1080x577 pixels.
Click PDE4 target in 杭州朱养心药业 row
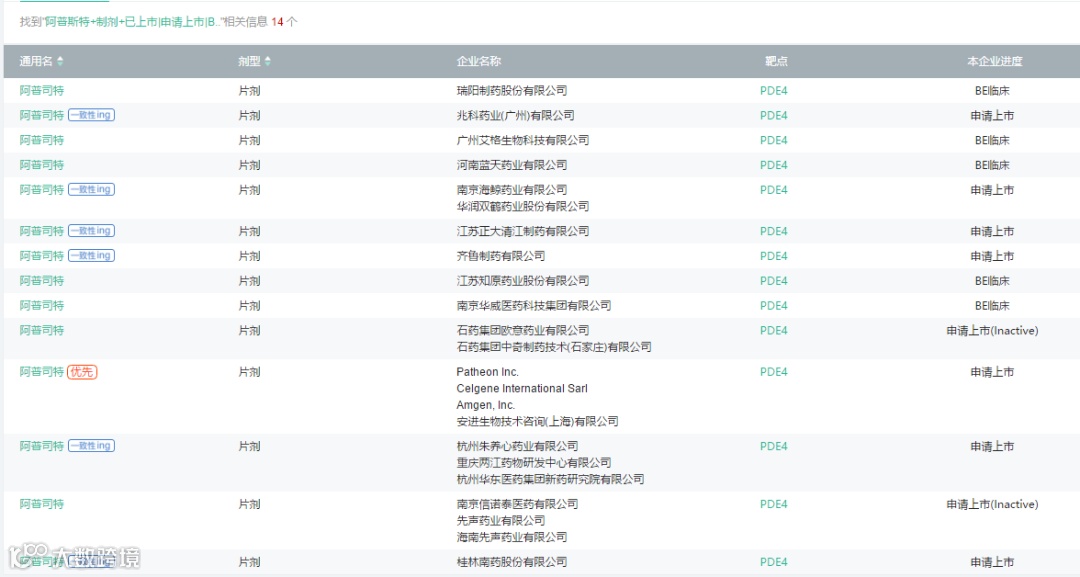click(x=773, y=445)
